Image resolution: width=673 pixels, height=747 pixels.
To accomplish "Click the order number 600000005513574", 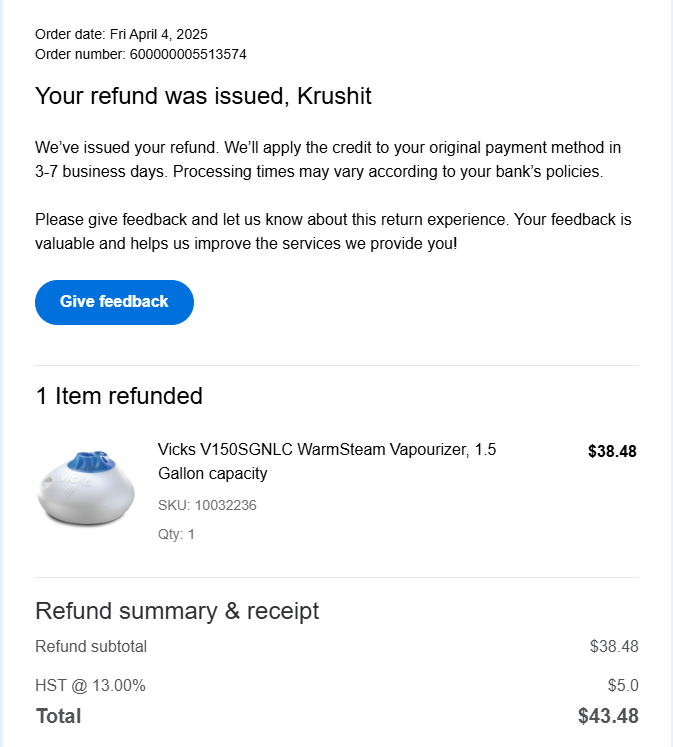I will coord(188,54).
